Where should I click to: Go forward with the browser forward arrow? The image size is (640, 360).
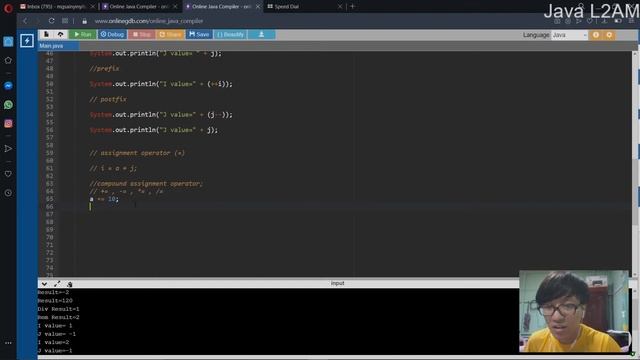click(38, 21)
